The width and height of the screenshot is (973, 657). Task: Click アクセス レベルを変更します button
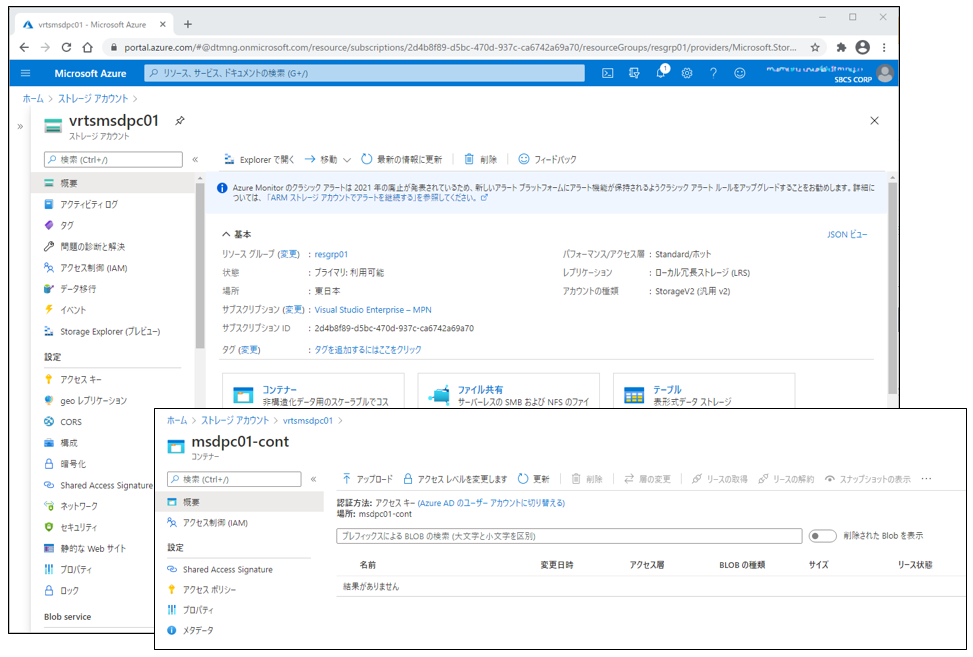click(455, 479)
